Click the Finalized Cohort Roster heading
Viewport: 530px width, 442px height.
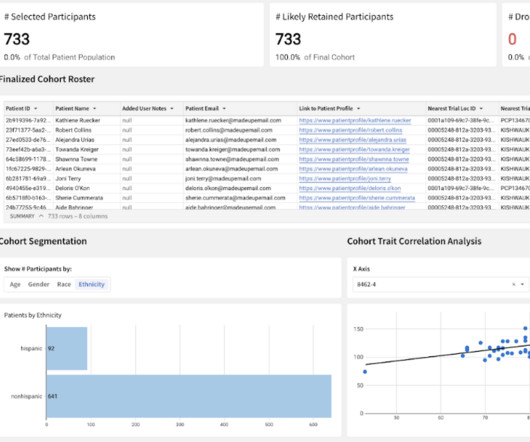[x=47, y=79]
